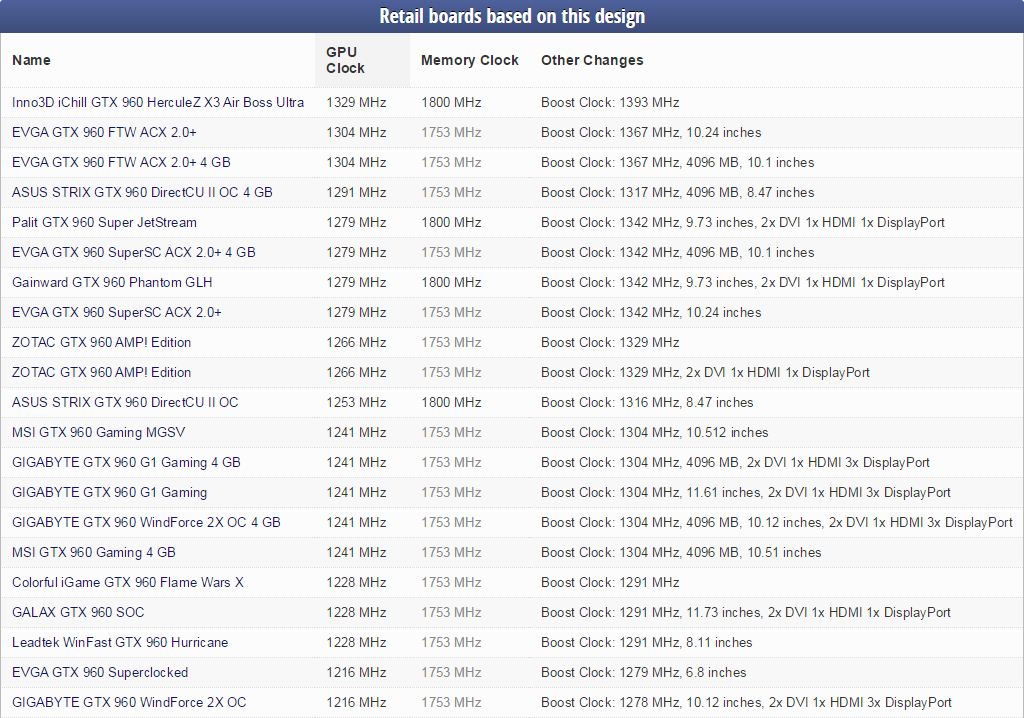Click 'Boost Clock: 1393 MHz' cell

[610, 103]
